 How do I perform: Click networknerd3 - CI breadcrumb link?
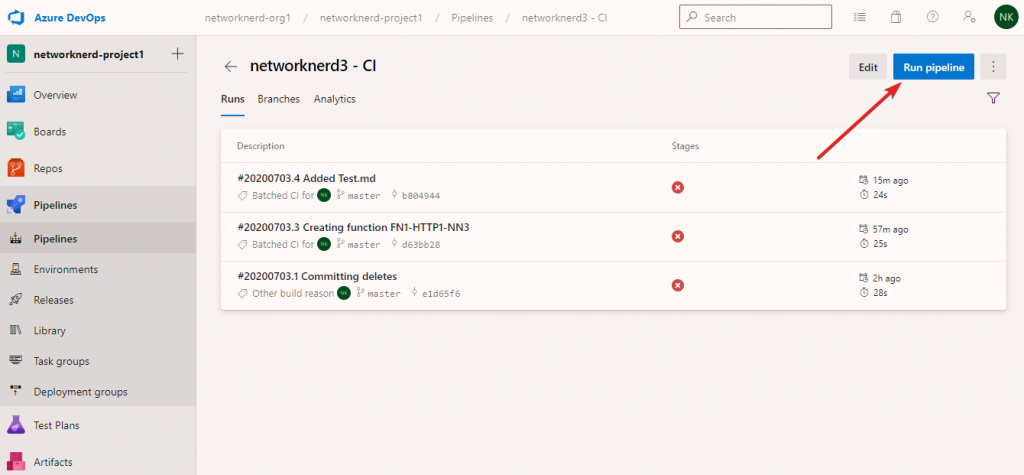pyautogui.click(x=565, y=18)
